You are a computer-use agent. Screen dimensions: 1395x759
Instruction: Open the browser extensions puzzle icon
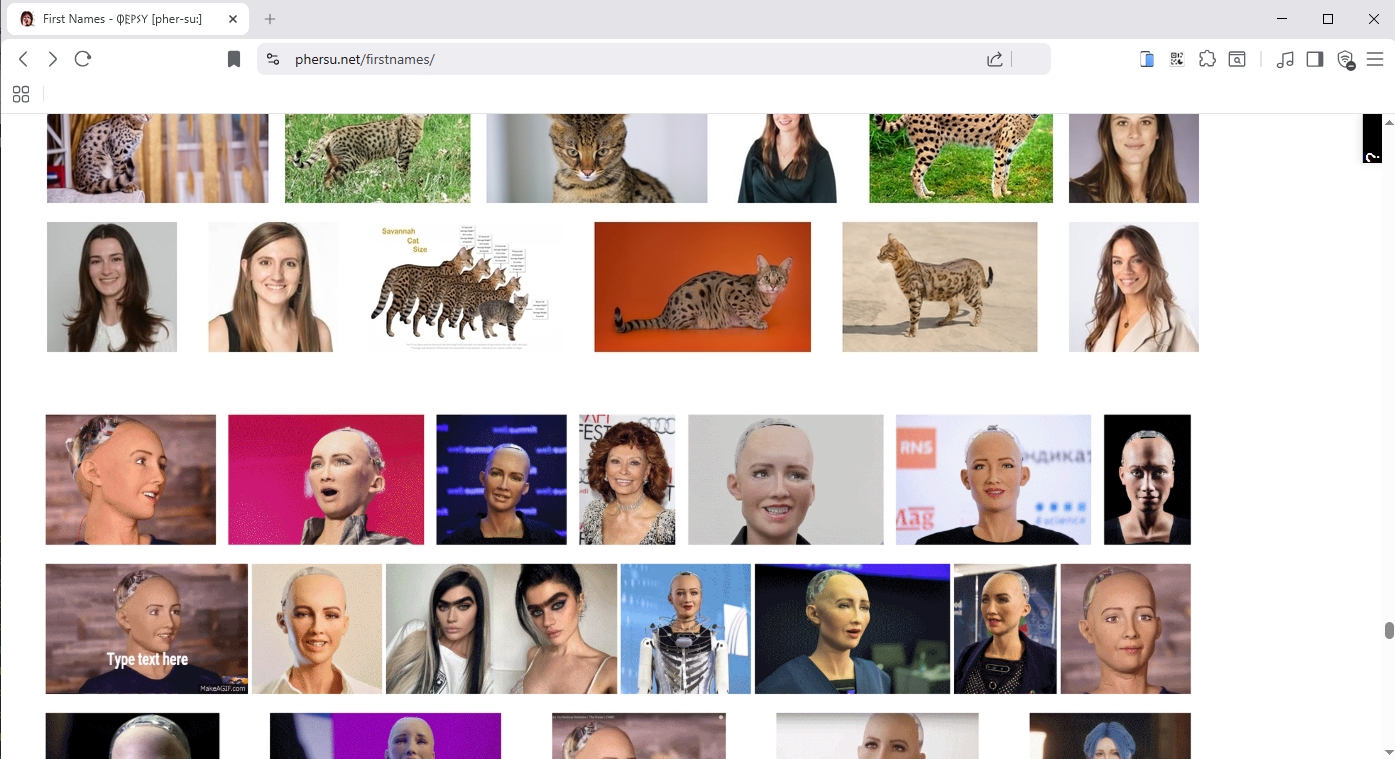tap(1207, 59)
